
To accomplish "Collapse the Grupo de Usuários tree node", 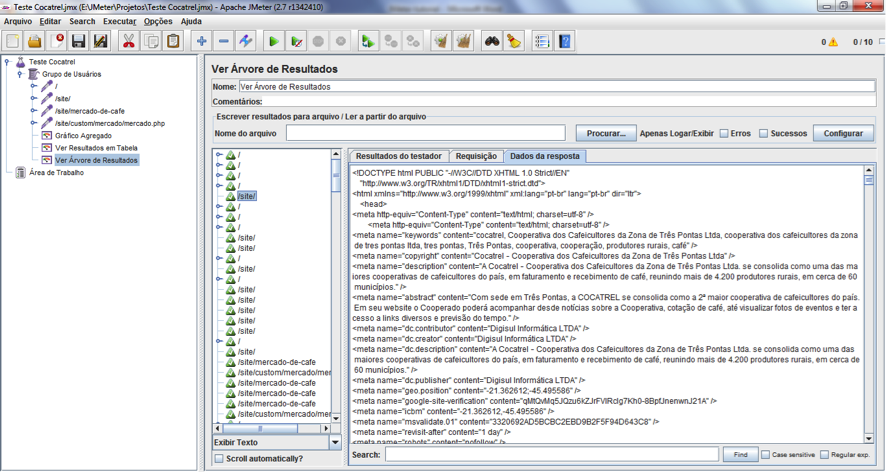I will tap(20, 74).
